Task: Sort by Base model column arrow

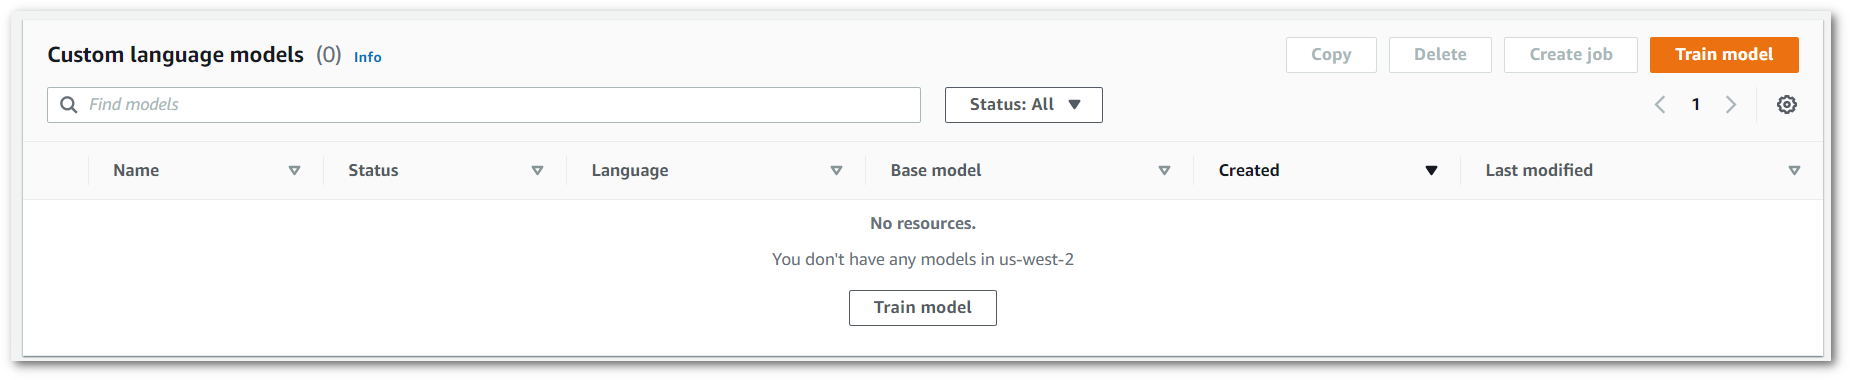Action: pos(1164,171)
